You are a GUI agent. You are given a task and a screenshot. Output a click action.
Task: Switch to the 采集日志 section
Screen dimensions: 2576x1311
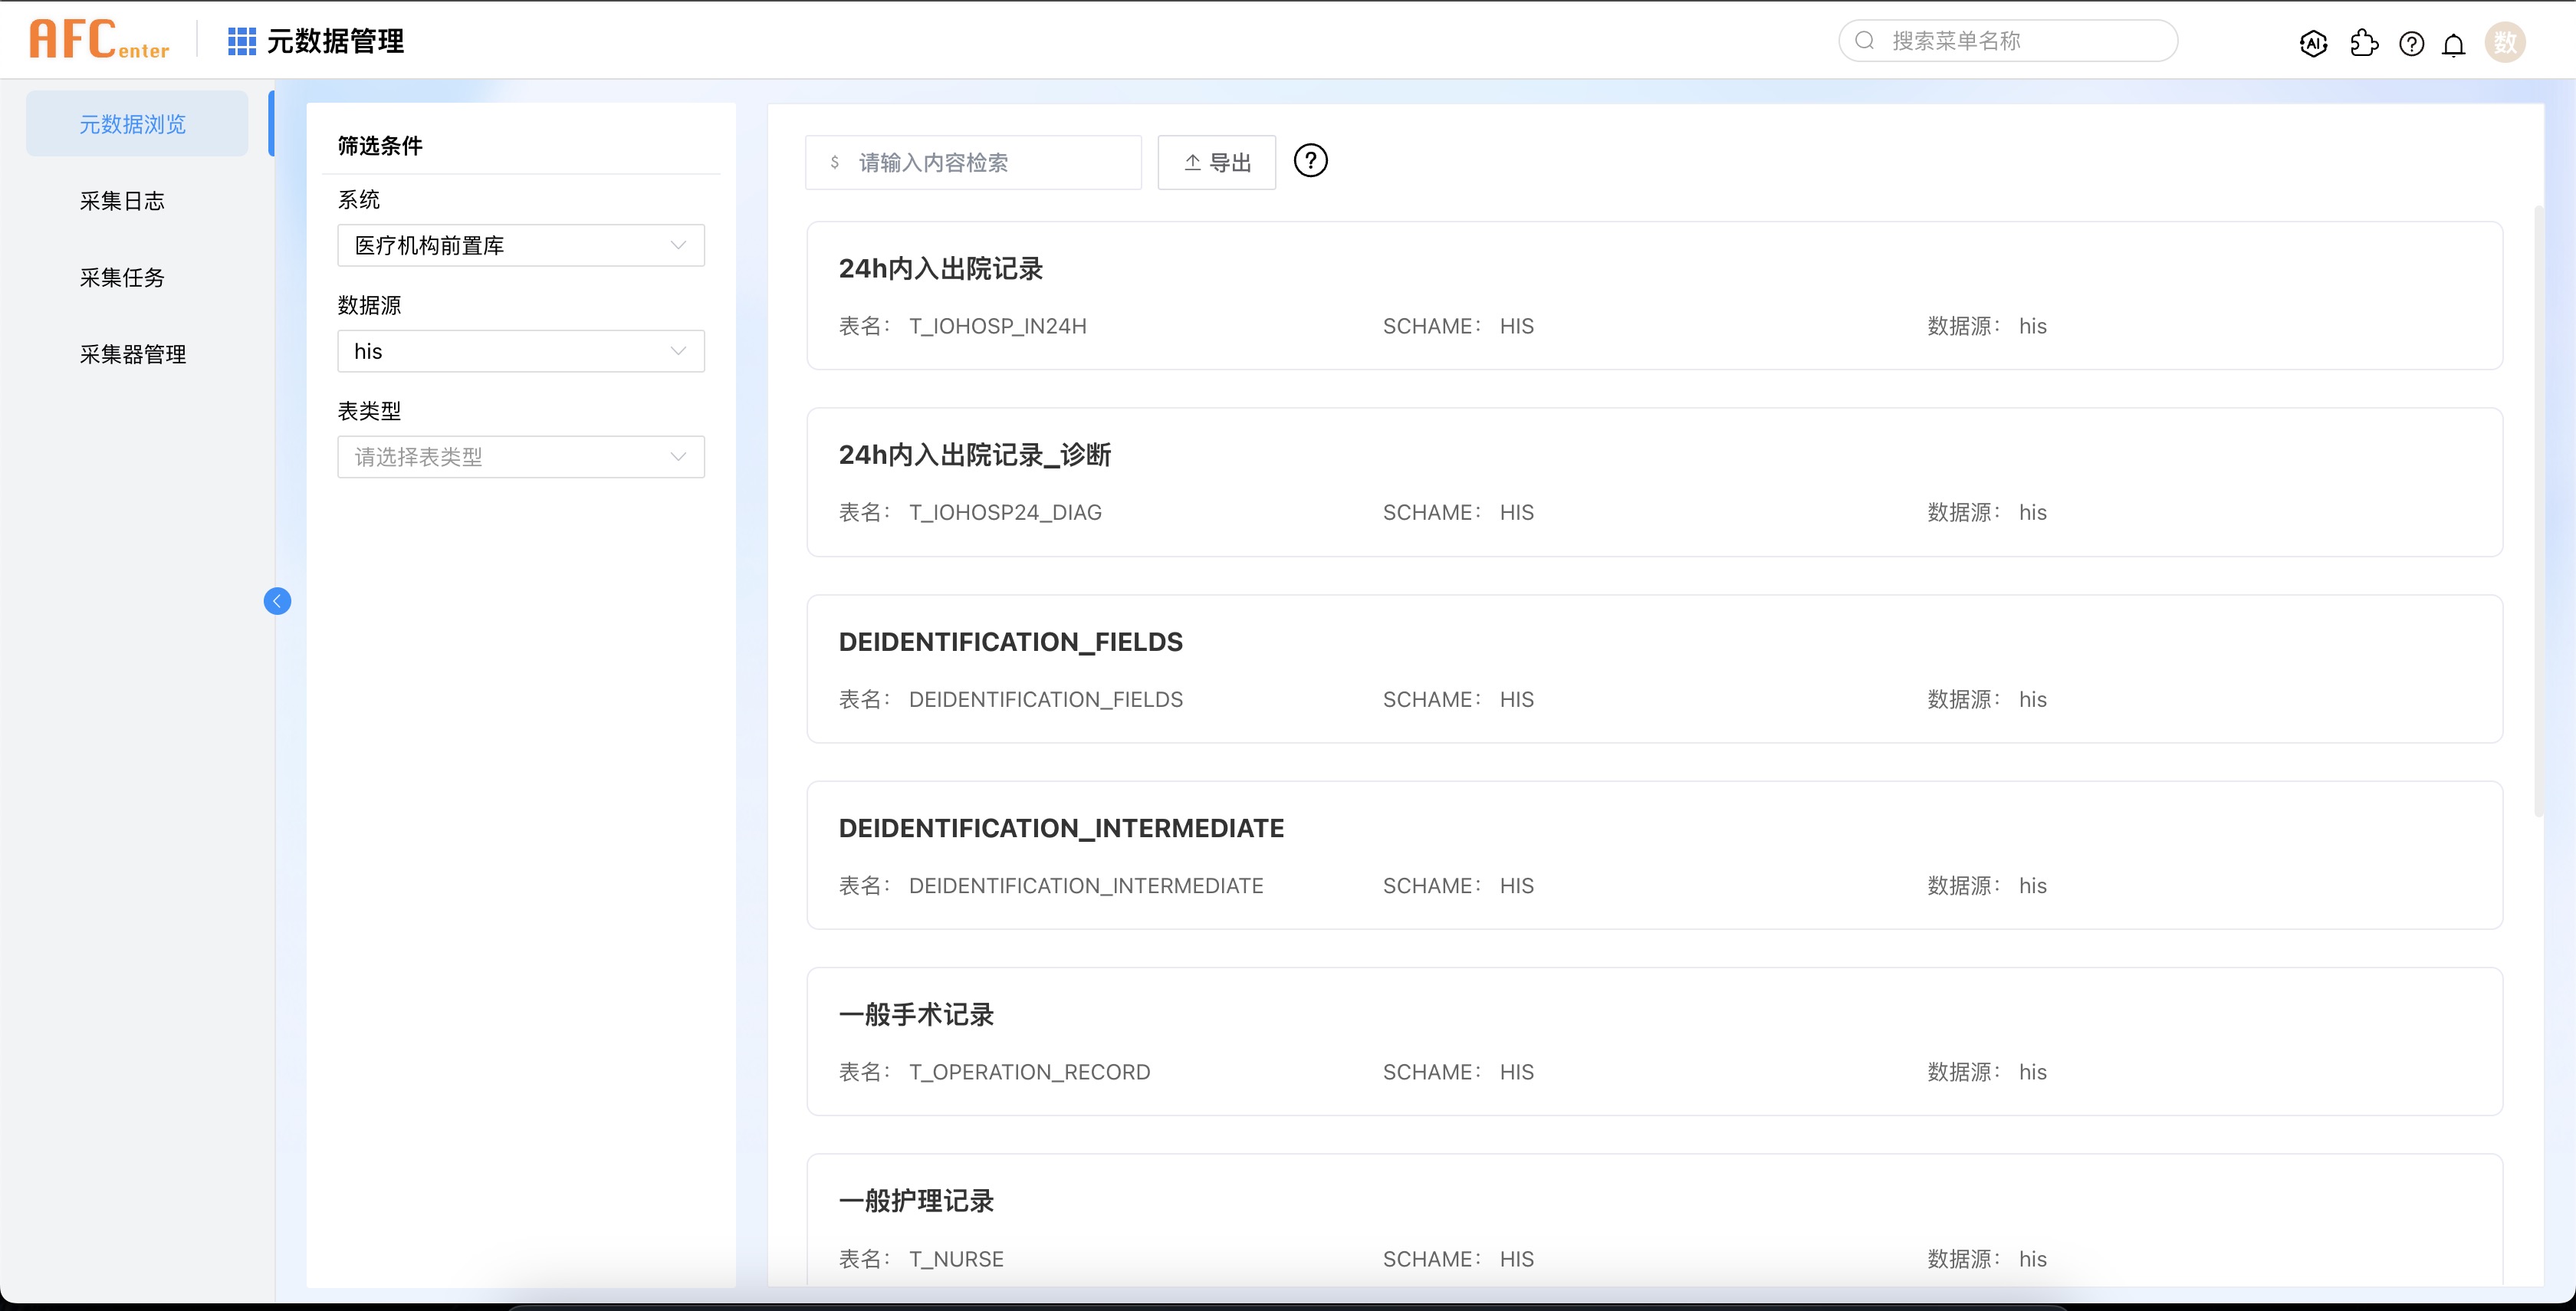point(123,200)
